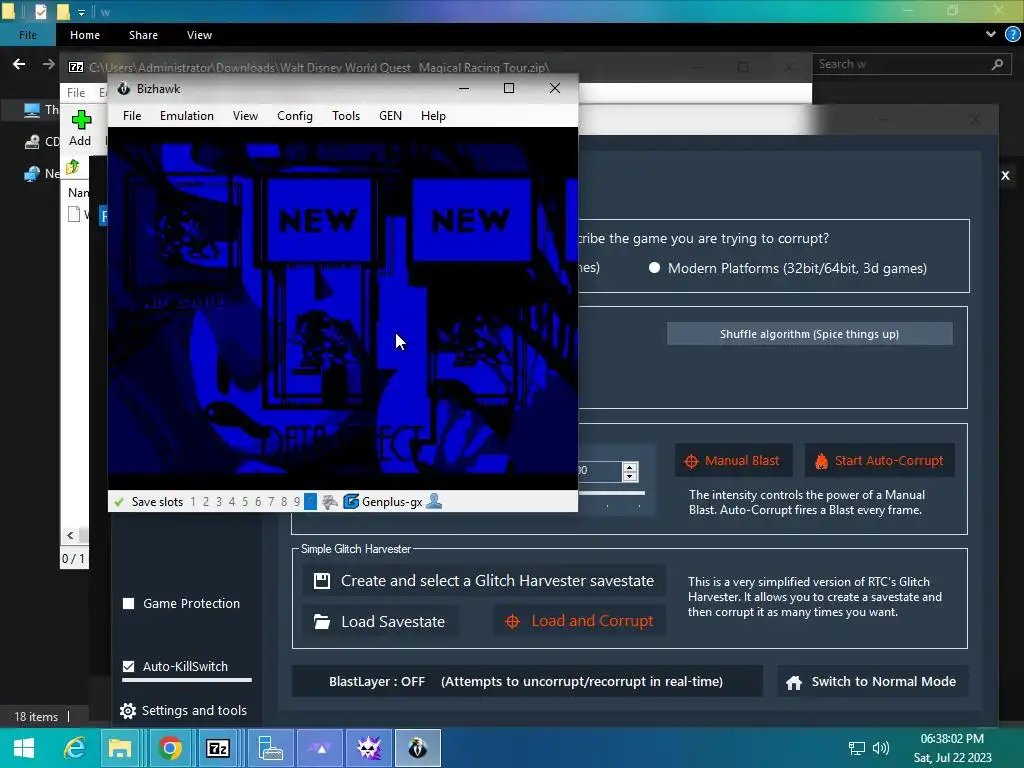
Task: Click Shuffle algorithm (Spice things up)
Action: [x=809, y=334]
